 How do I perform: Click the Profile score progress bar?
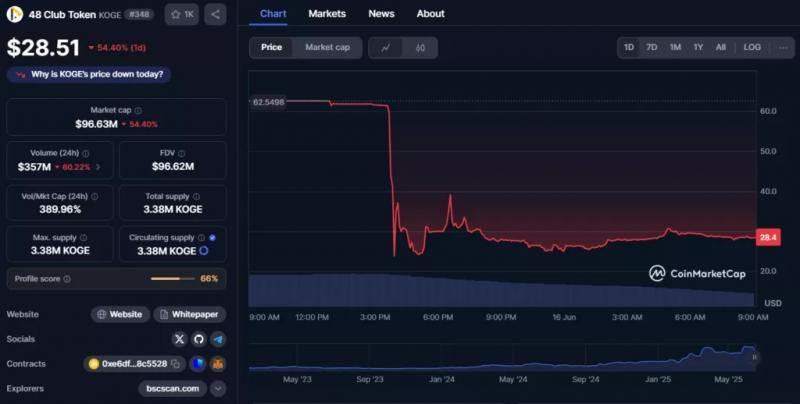coord(173,279)
